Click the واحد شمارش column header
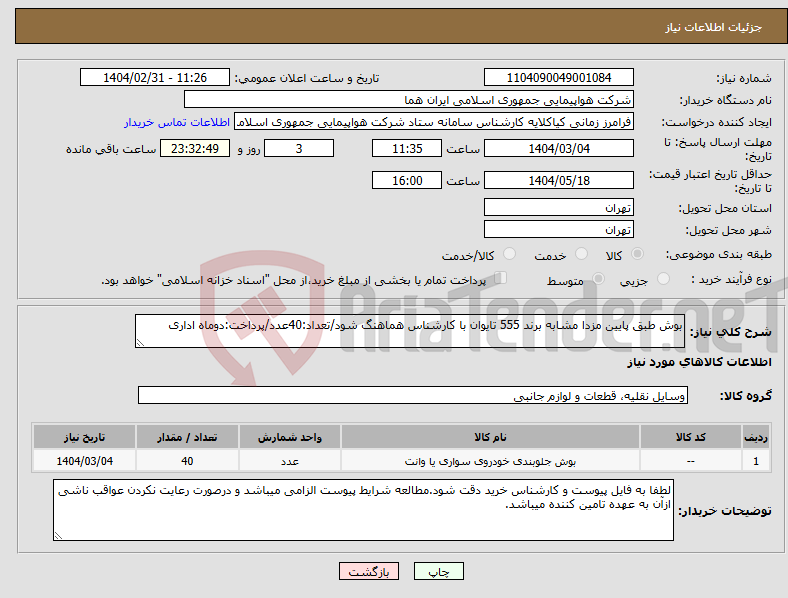 290,437
